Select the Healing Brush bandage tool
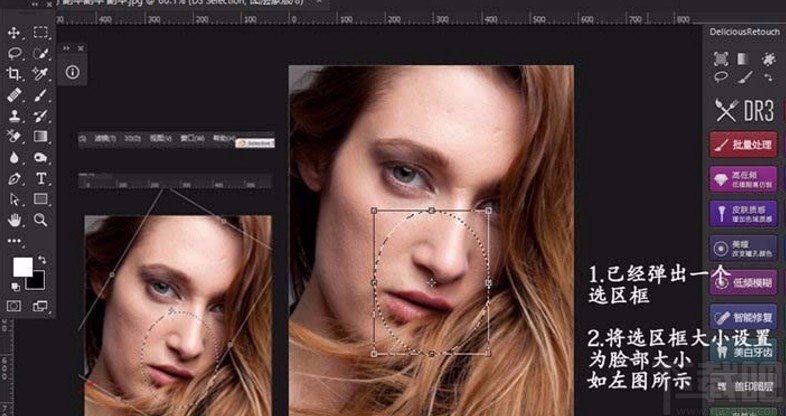Screen dimensions: 786x416 pyautogui.click(x=14, y=95)
